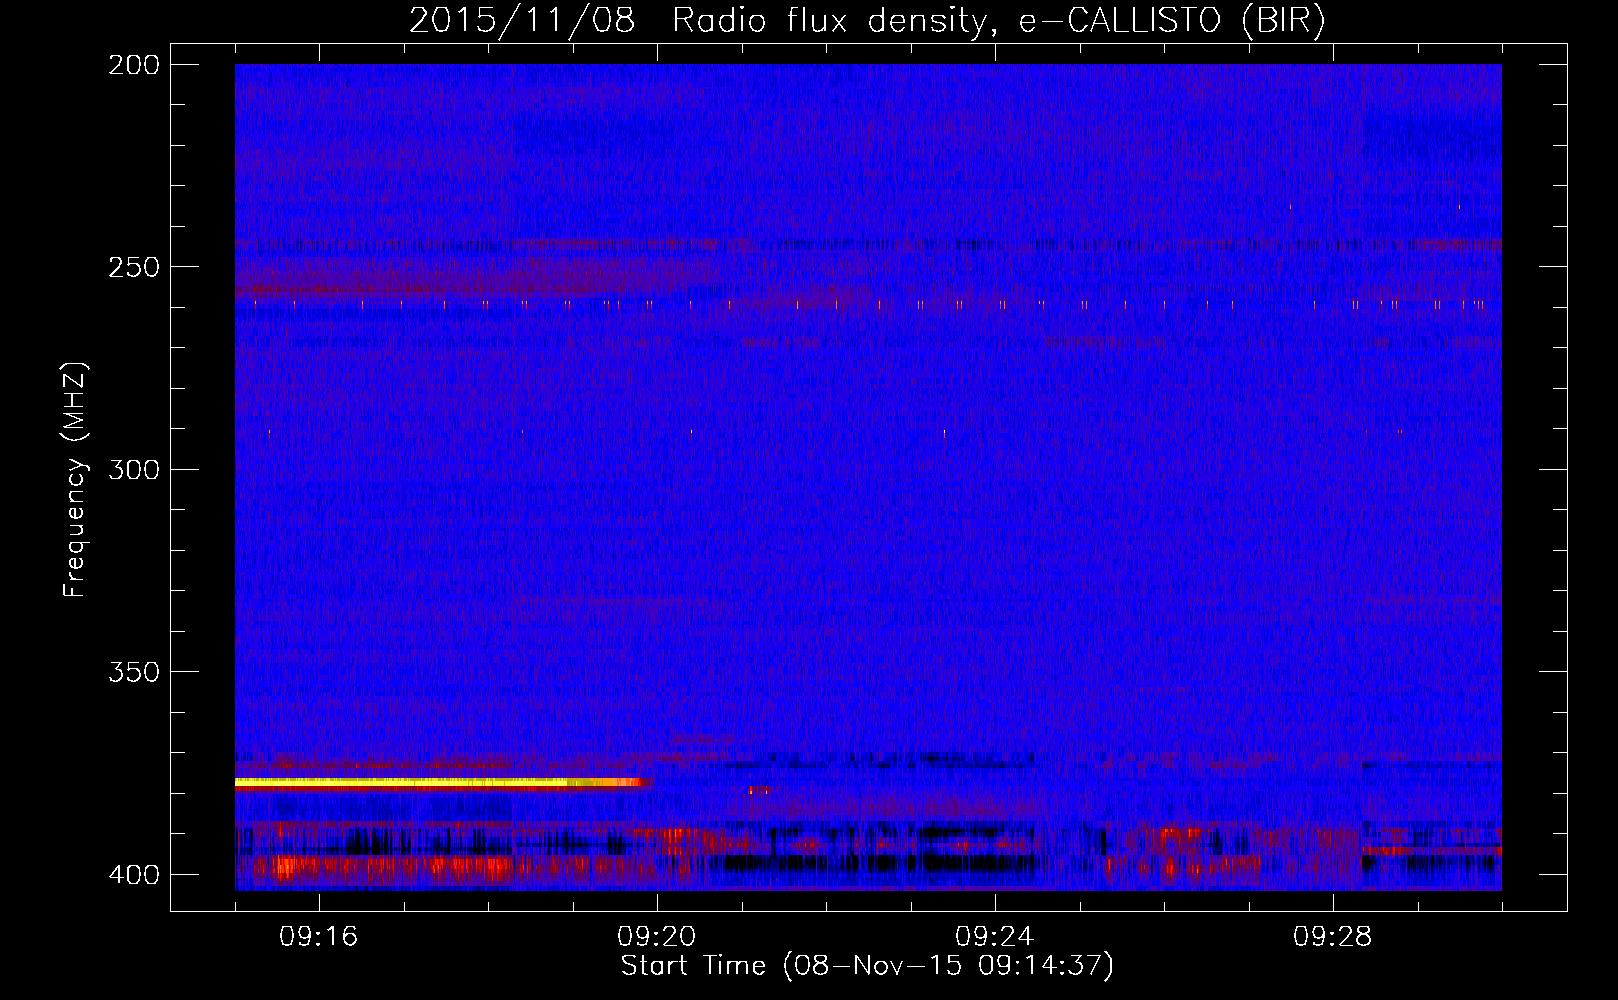The image size is (1618, 1000).
Task: Click the 09:28 time tick label
Action: click(x=1333, y=936)
